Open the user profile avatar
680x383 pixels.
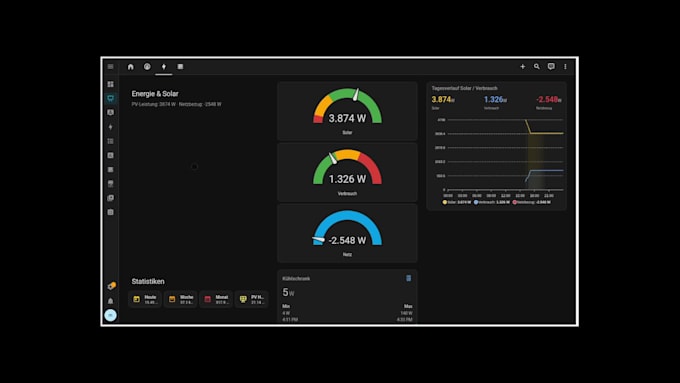coord(111,315)
